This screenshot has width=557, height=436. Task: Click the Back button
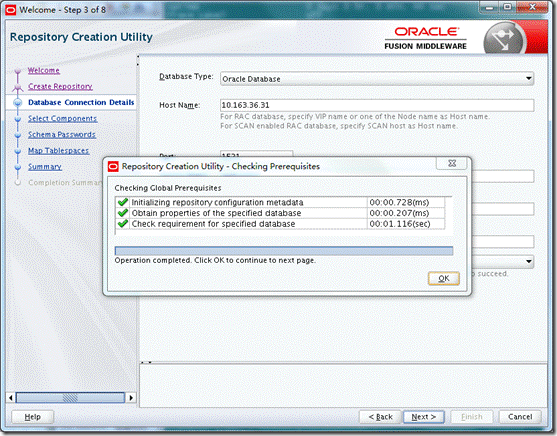[380, 417]
